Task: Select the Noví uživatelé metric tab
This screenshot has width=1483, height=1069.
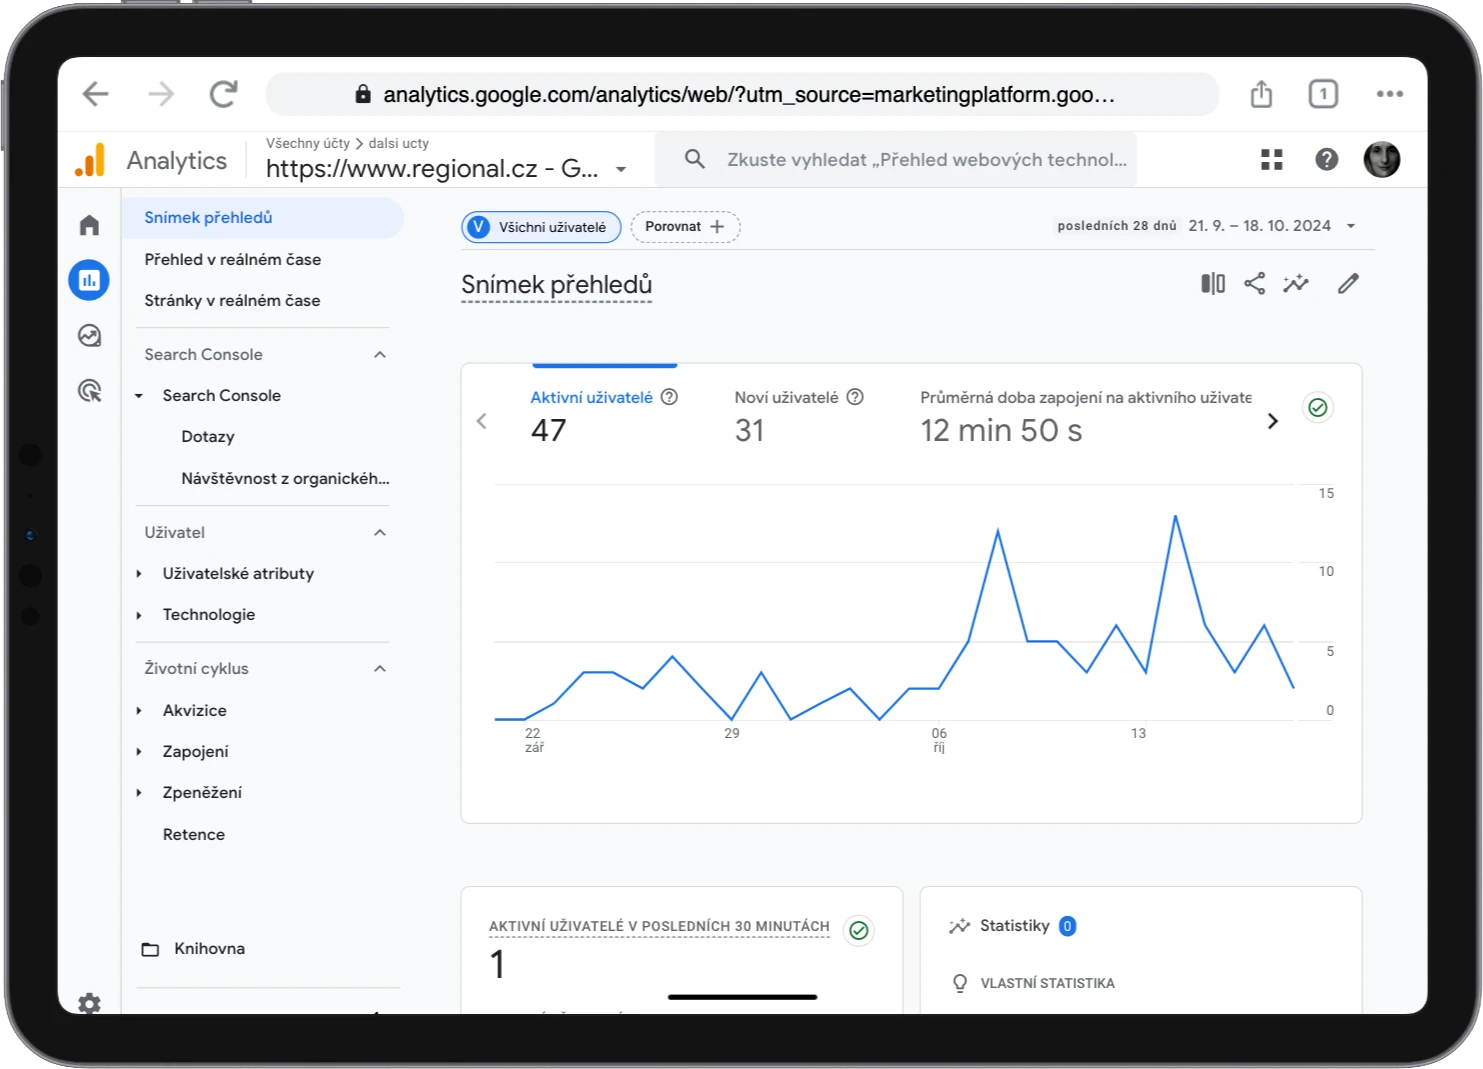Action: (x=798, y=414)
